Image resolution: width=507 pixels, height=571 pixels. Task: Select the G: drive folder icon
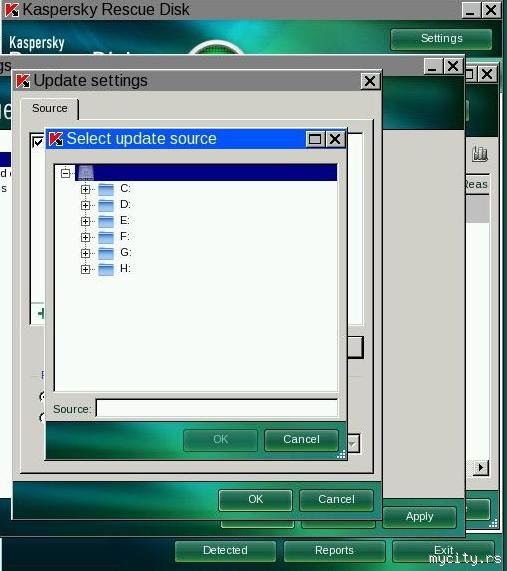(106, 253)
